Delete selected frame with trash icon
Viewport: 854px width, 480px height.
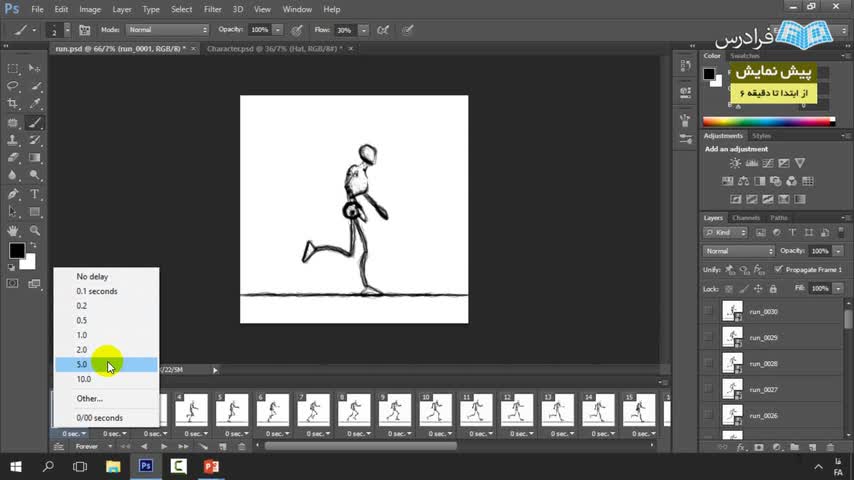pos(242,447)
